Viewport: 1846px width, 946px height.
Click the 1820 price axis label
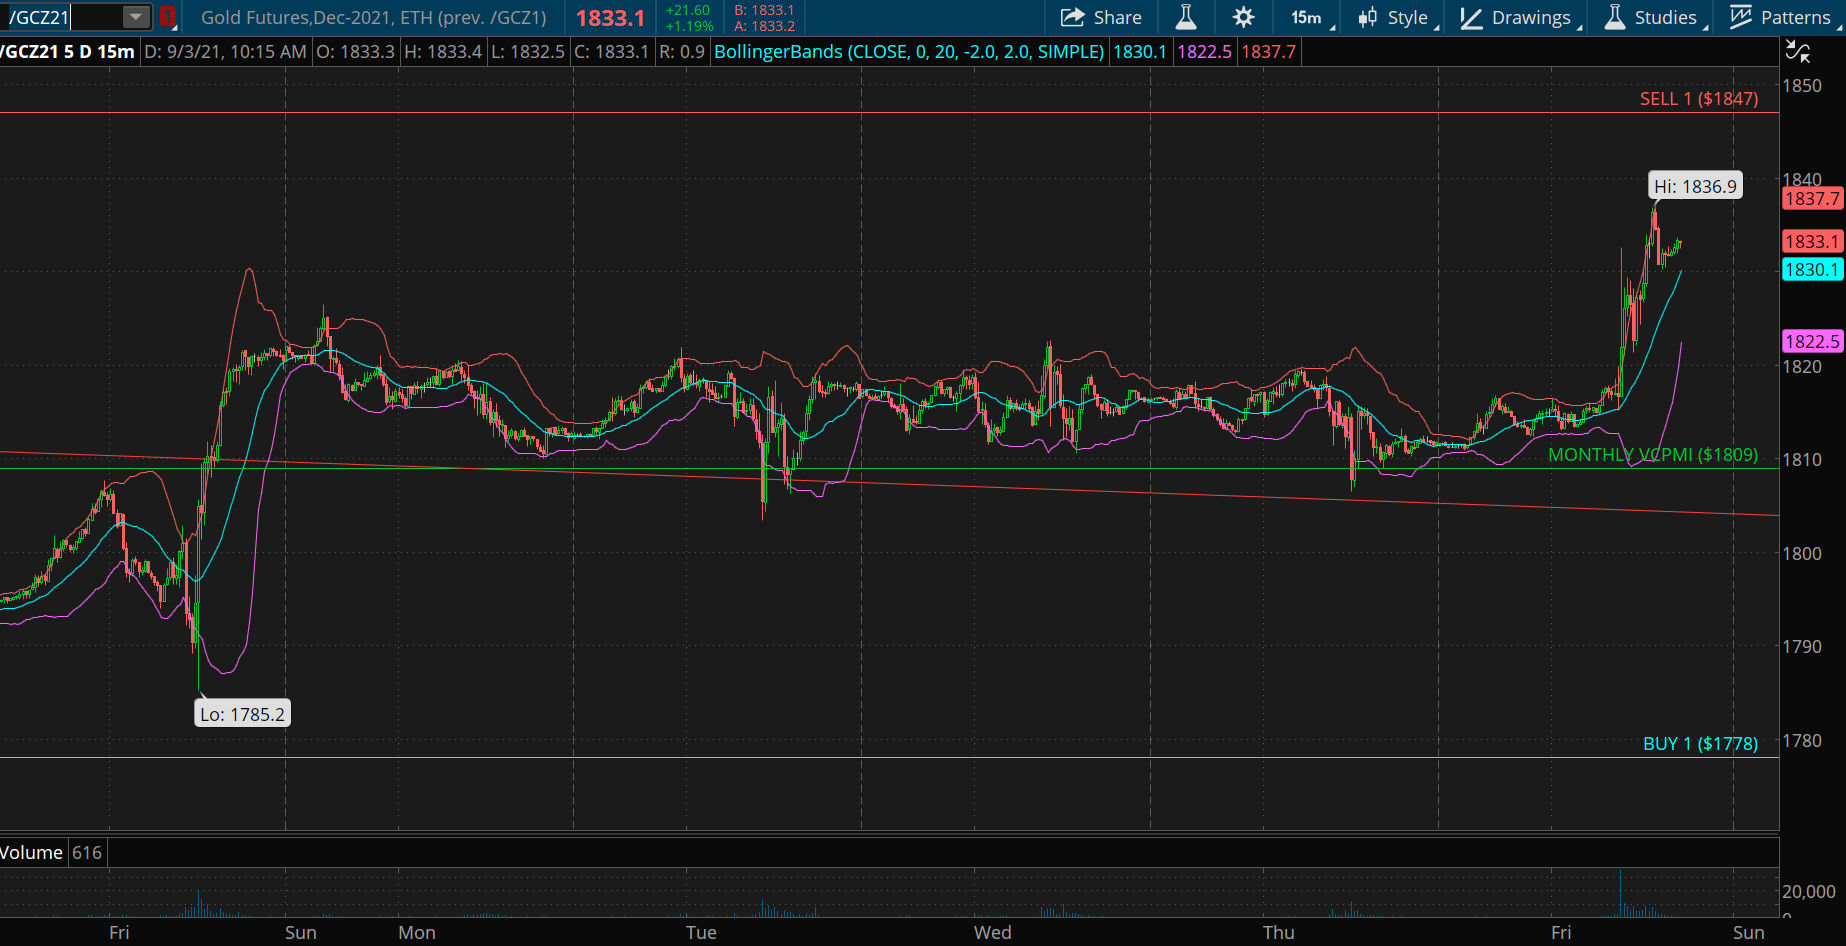tap(1802, 366)
